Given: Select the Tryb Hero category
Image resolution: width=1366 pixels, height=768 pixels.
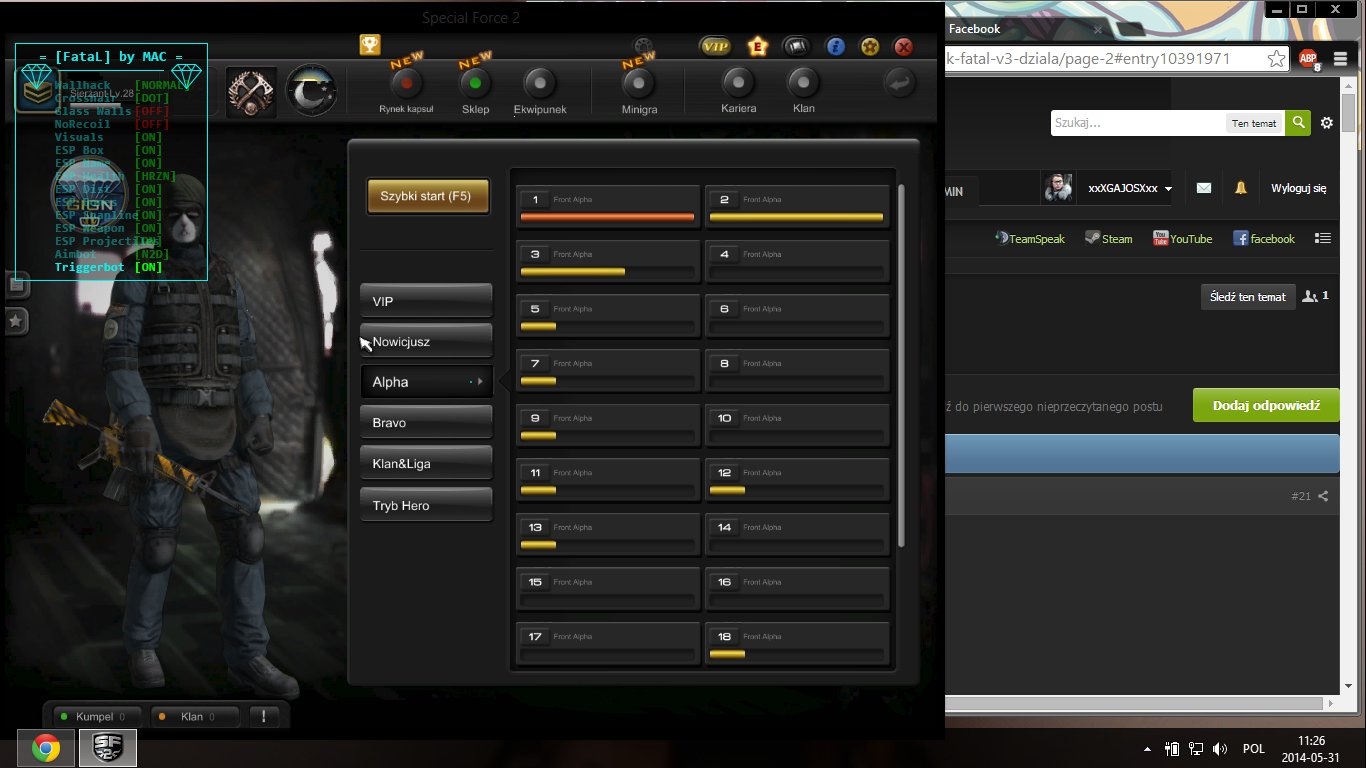Looking at the screenshot, I should 426,505.
